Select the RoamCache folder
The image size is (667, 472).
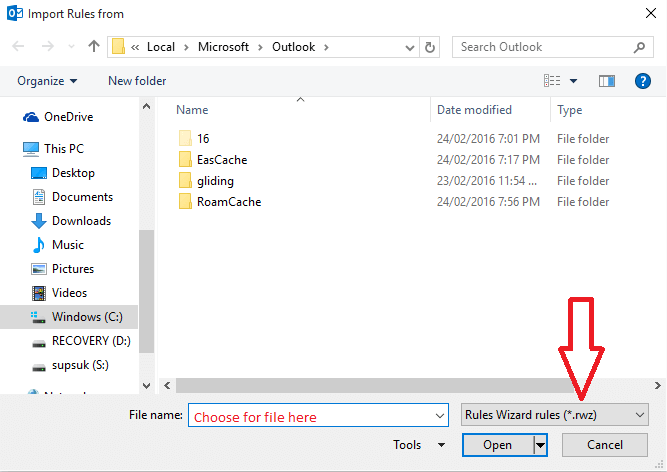[x=229, y=202]
